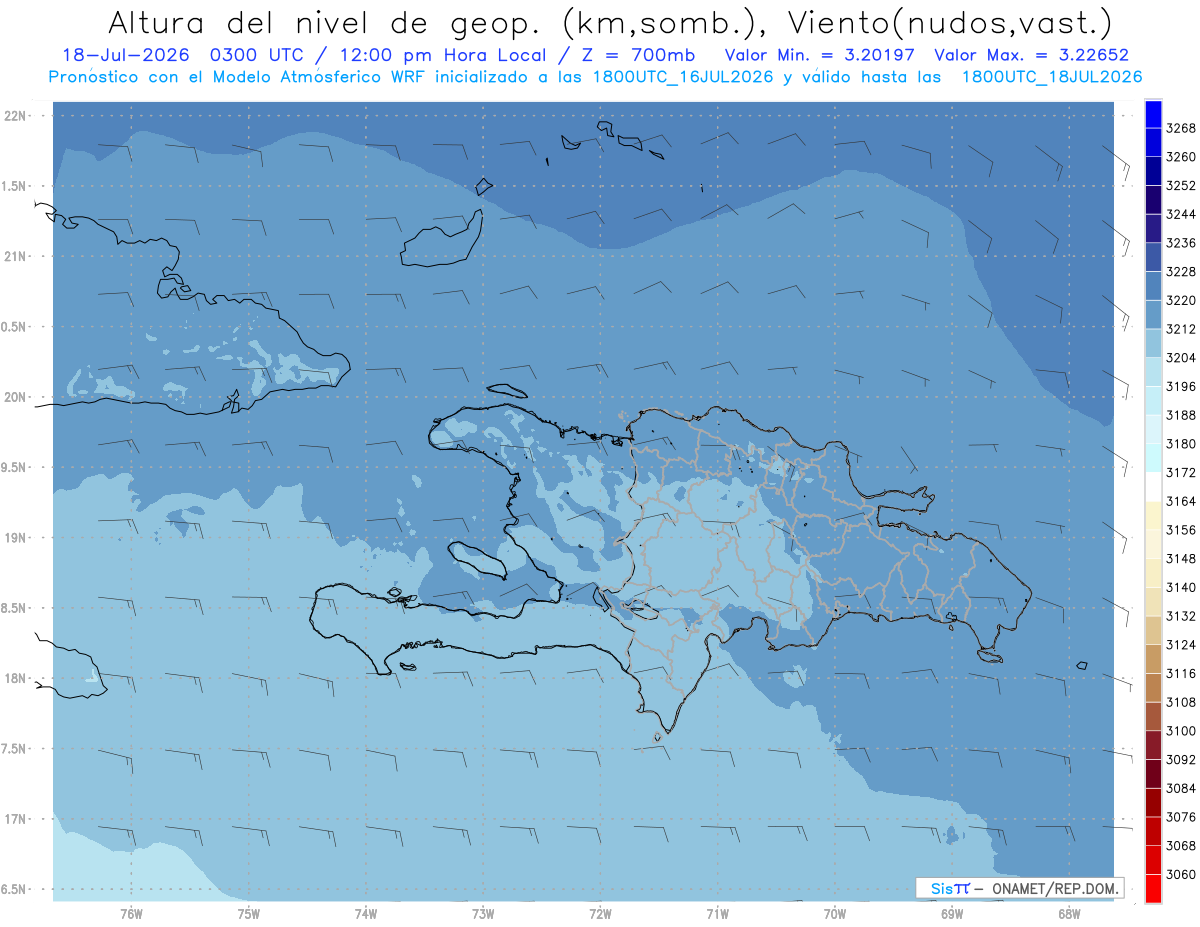Click the swatch between 3076 and 3068

coord(1153,831)
